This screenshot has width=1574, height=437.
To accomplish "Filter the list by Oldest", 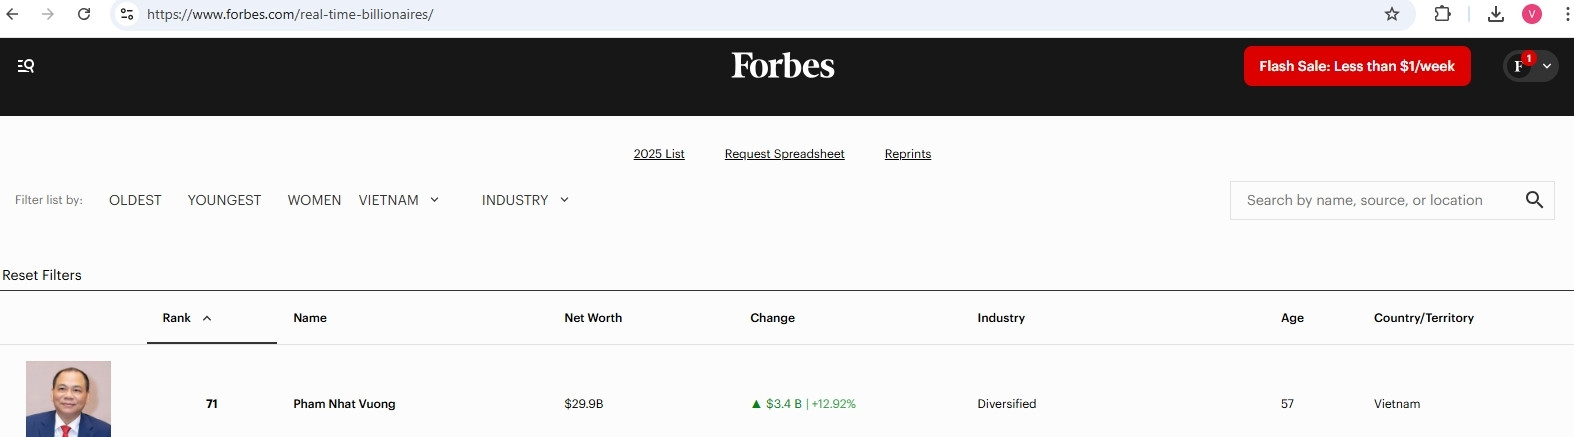I will point(135,200).
